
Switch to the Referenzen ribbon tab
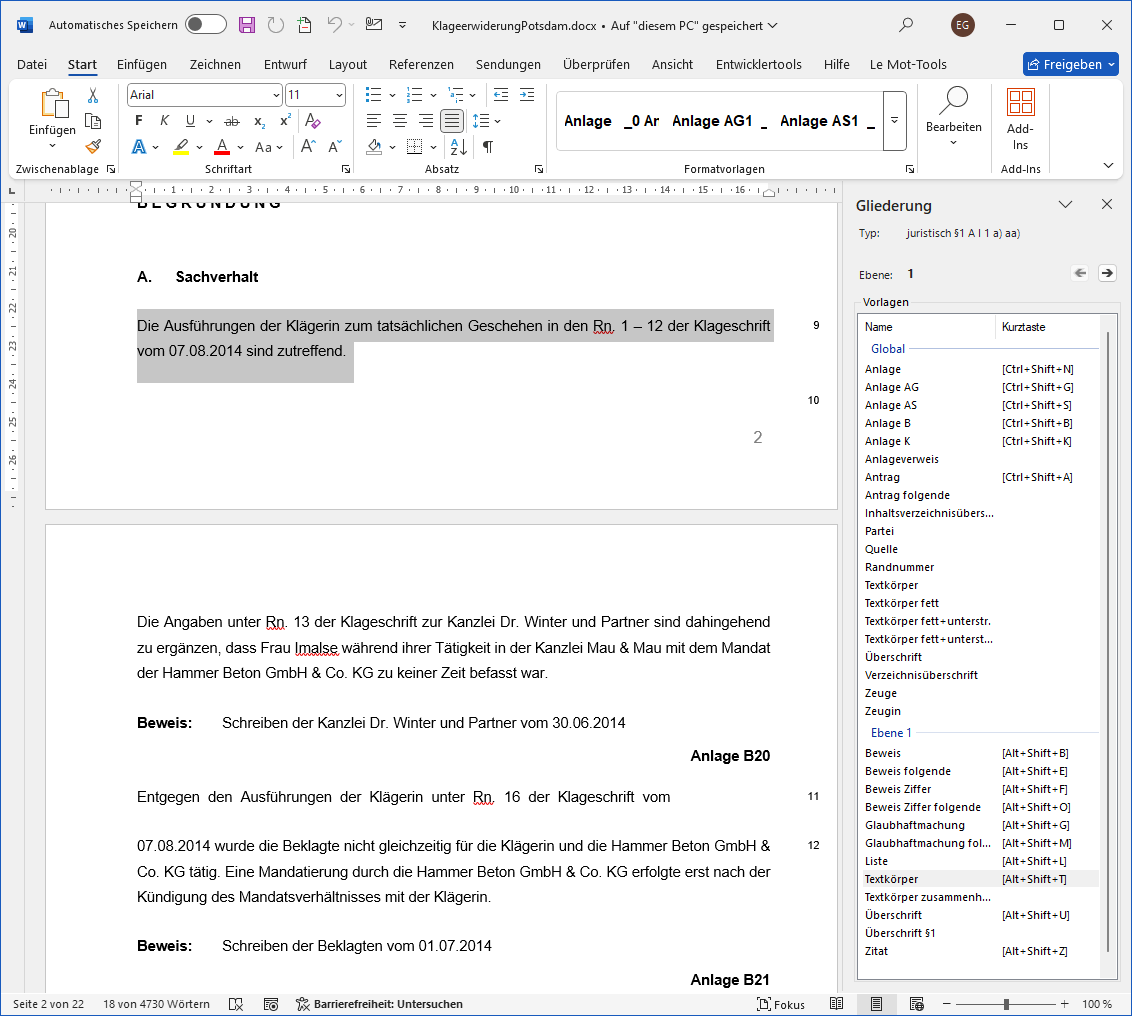421,64
